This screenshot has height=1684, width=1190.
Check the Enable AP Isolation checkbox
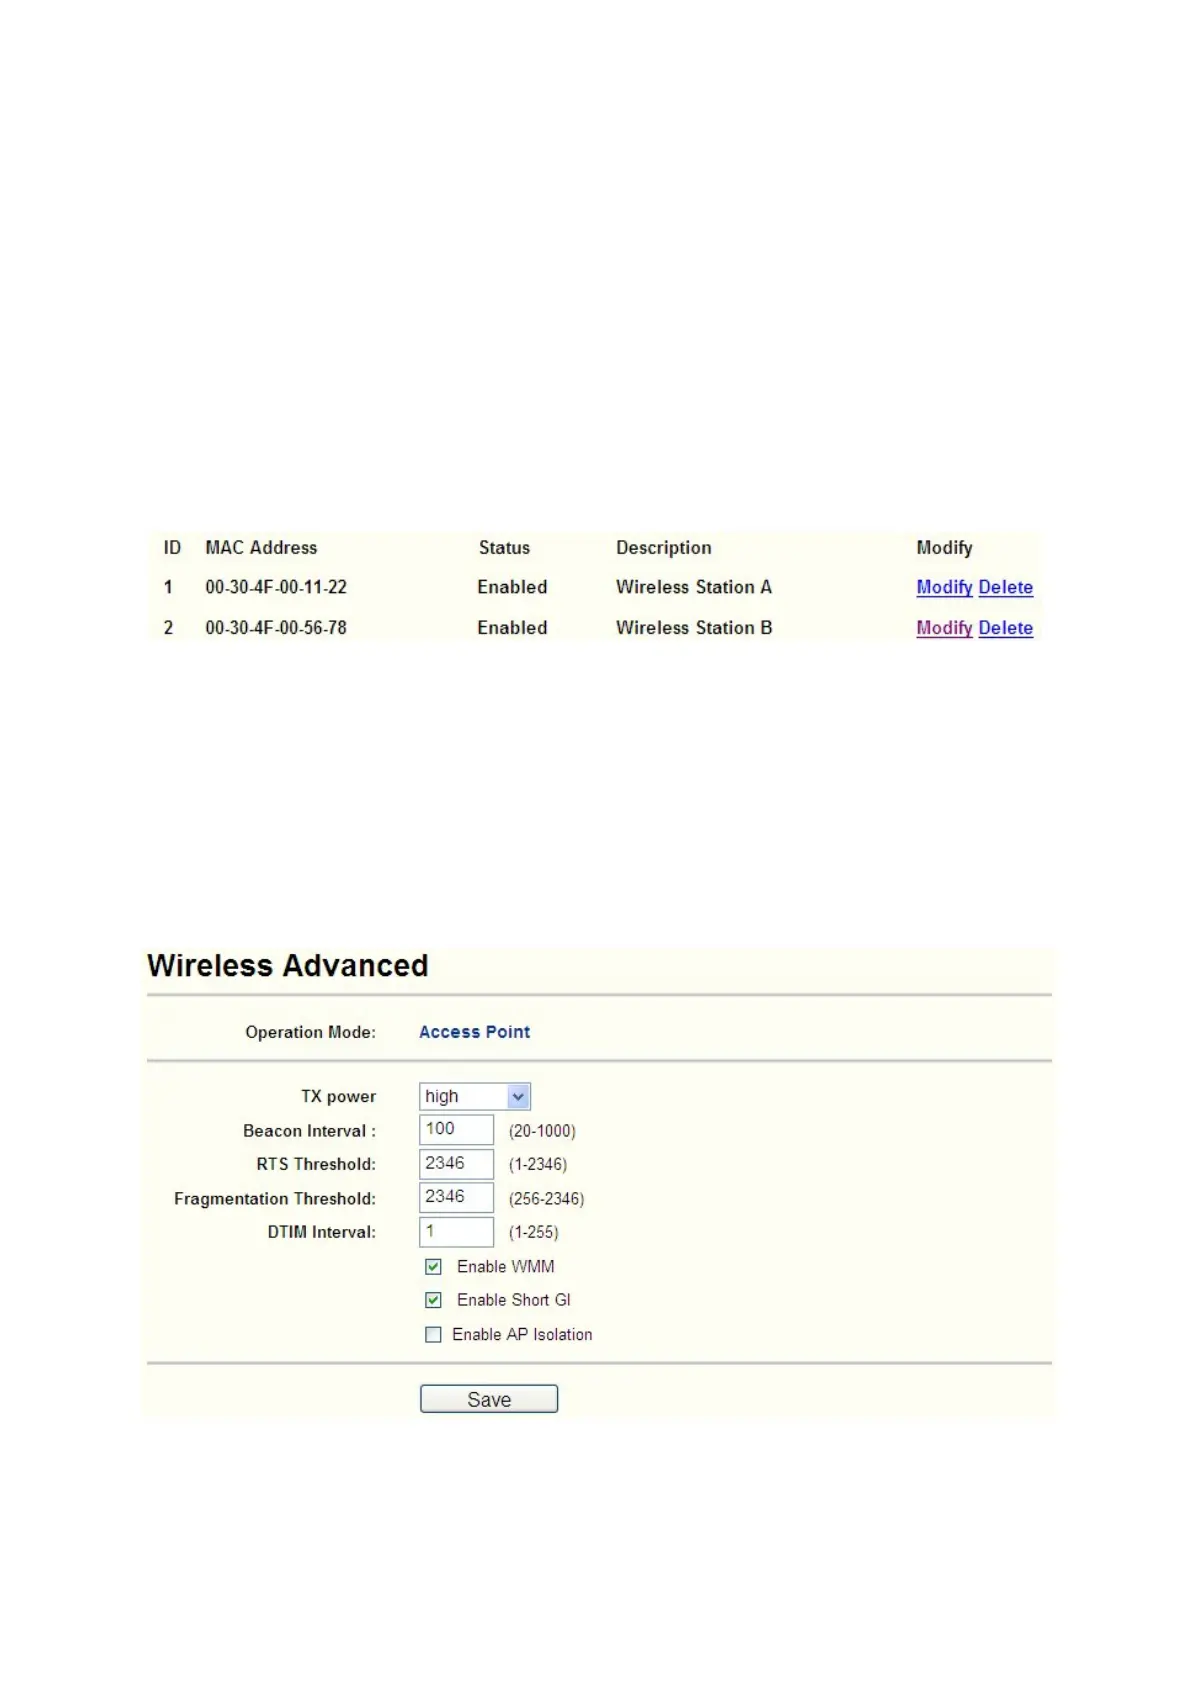point(433,1334)
